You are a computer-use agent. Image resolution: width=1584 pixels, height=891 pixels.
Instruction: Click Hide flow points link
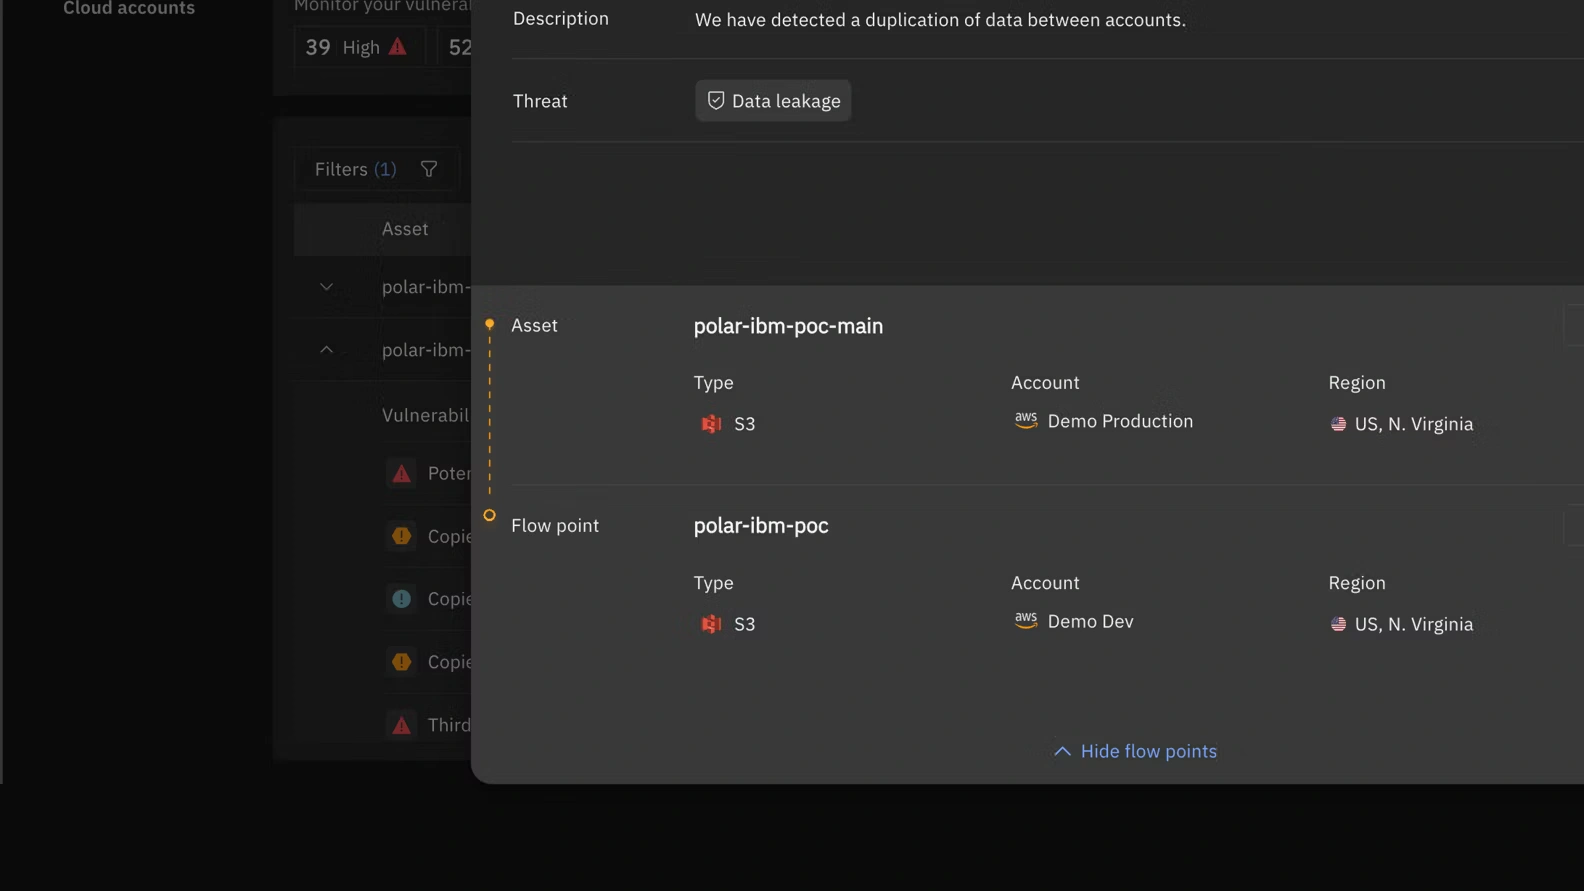pyautogui.click(x=1135, y=751)
